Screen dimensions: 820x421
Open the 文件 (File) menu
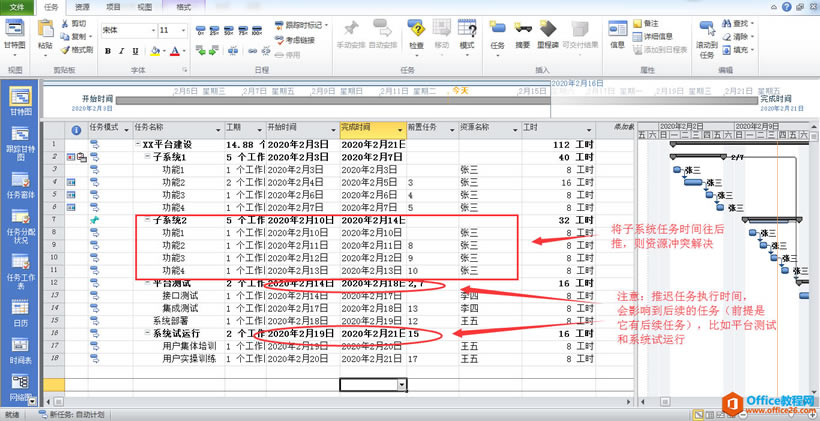(x=17, y=6)
